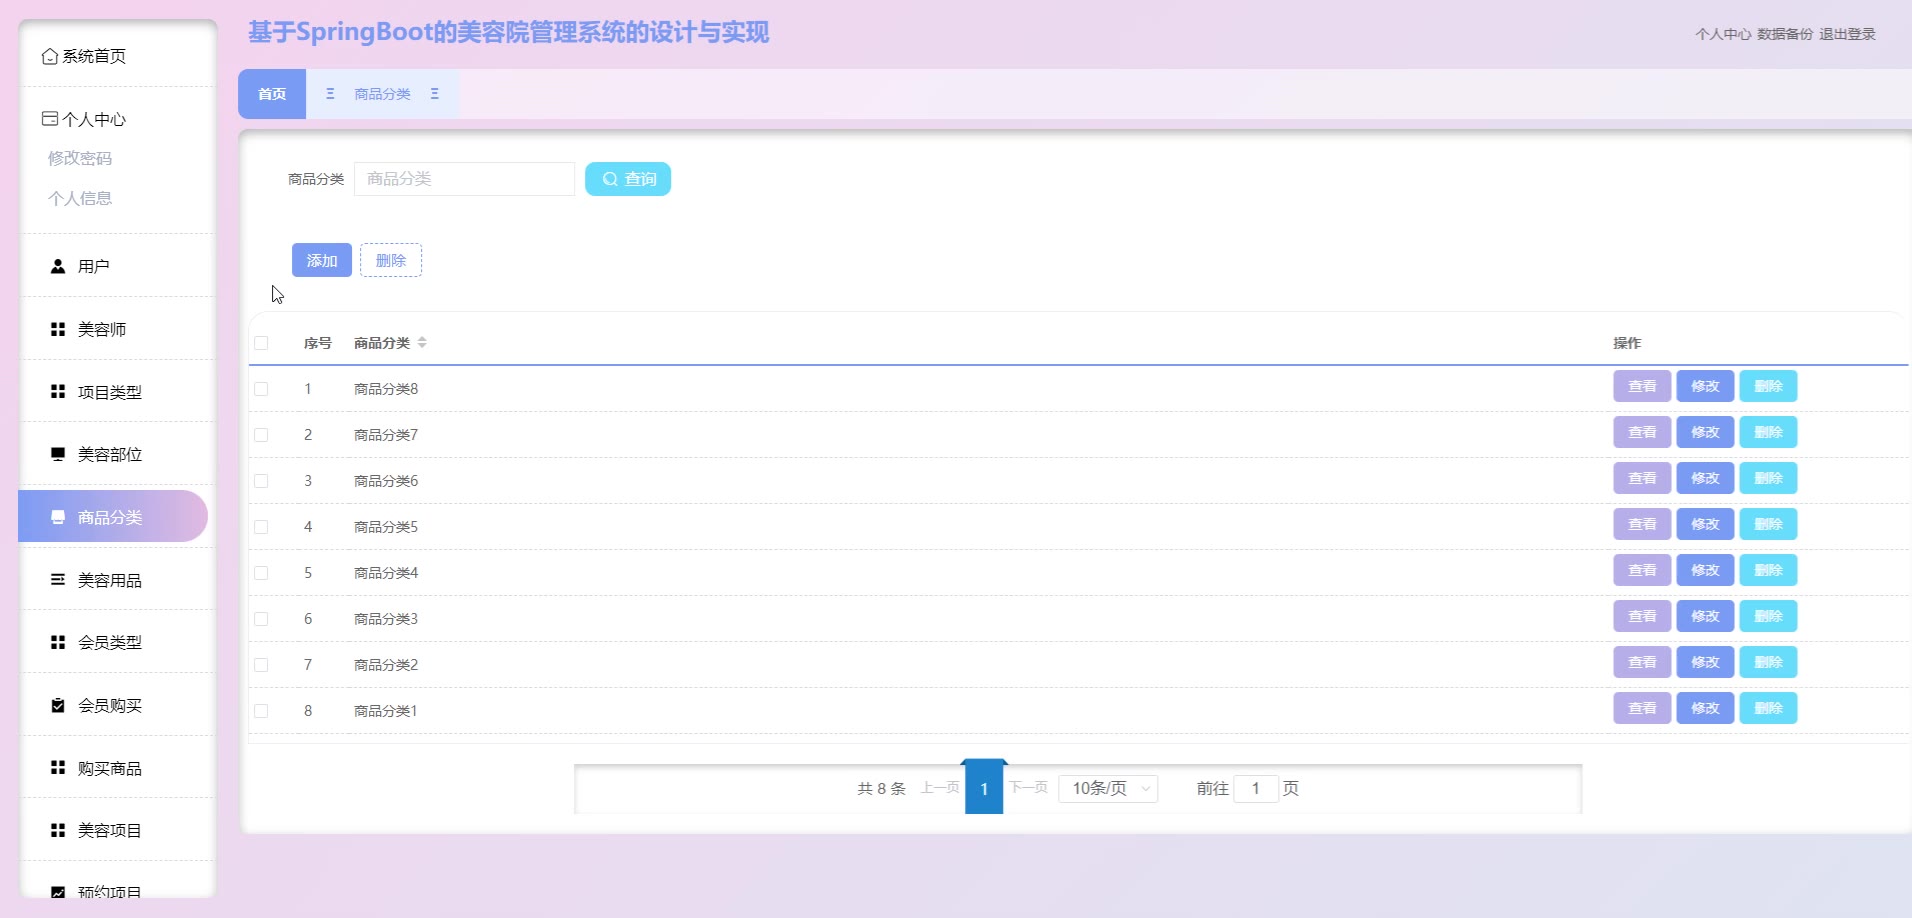Switch to the 首页 tab

[272, 94]
